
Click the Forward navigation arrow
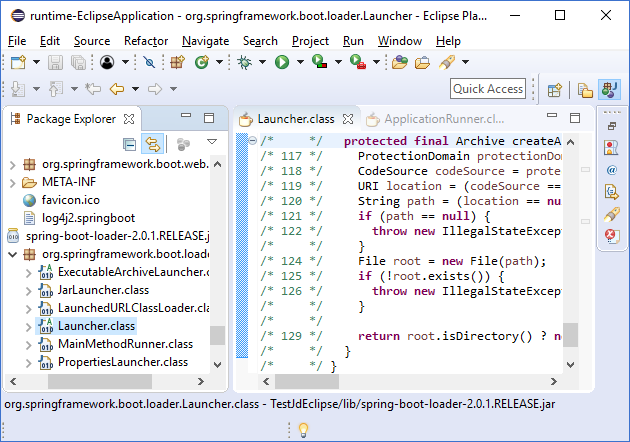[x=155, y=88]
